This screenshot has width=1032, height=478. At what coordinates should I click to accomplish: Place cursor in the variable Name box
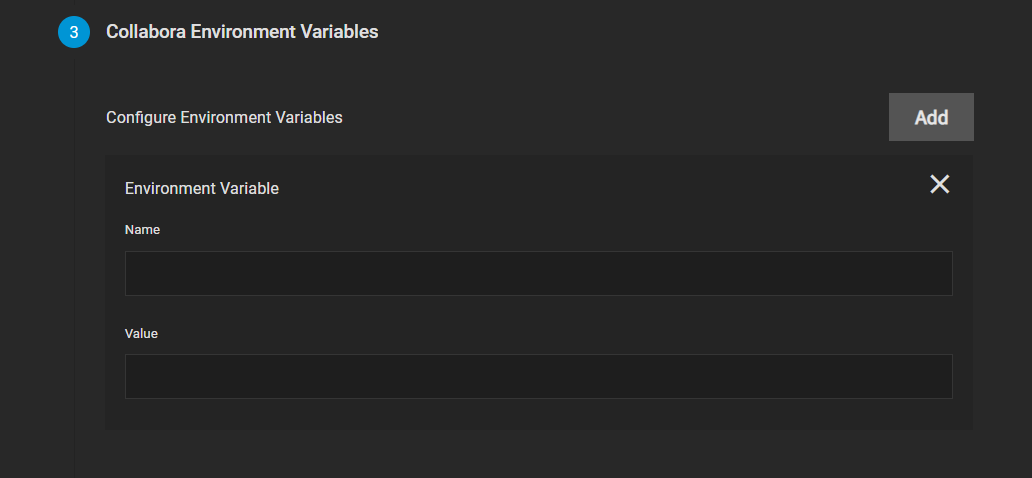pyautogui.click(x=538, y=273)
